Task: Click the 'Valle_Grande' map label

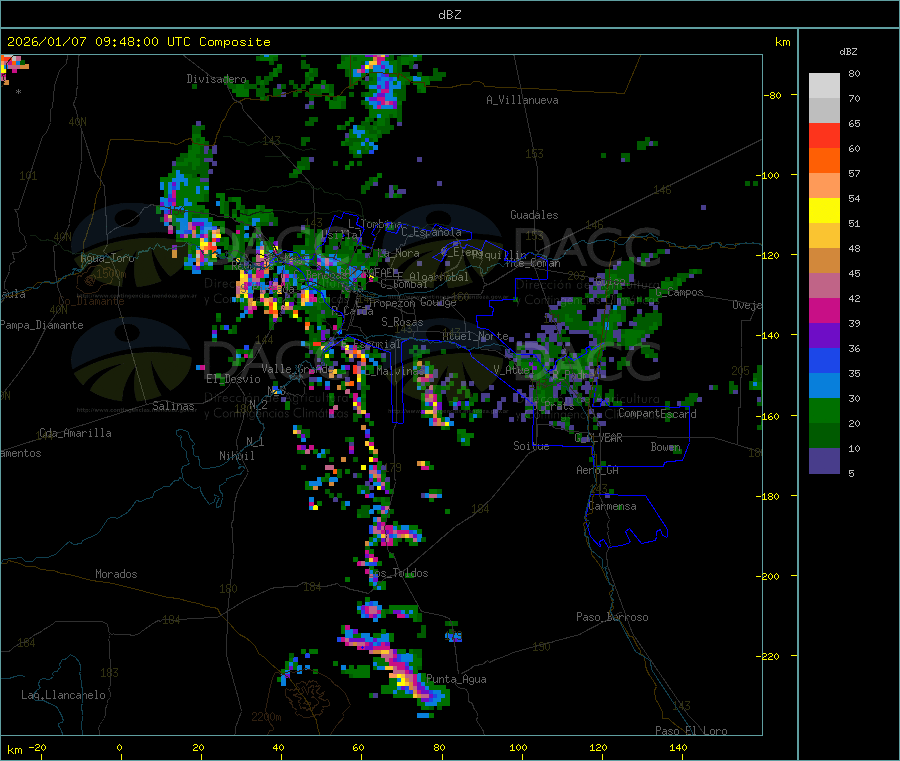Action: click(298, 368)
